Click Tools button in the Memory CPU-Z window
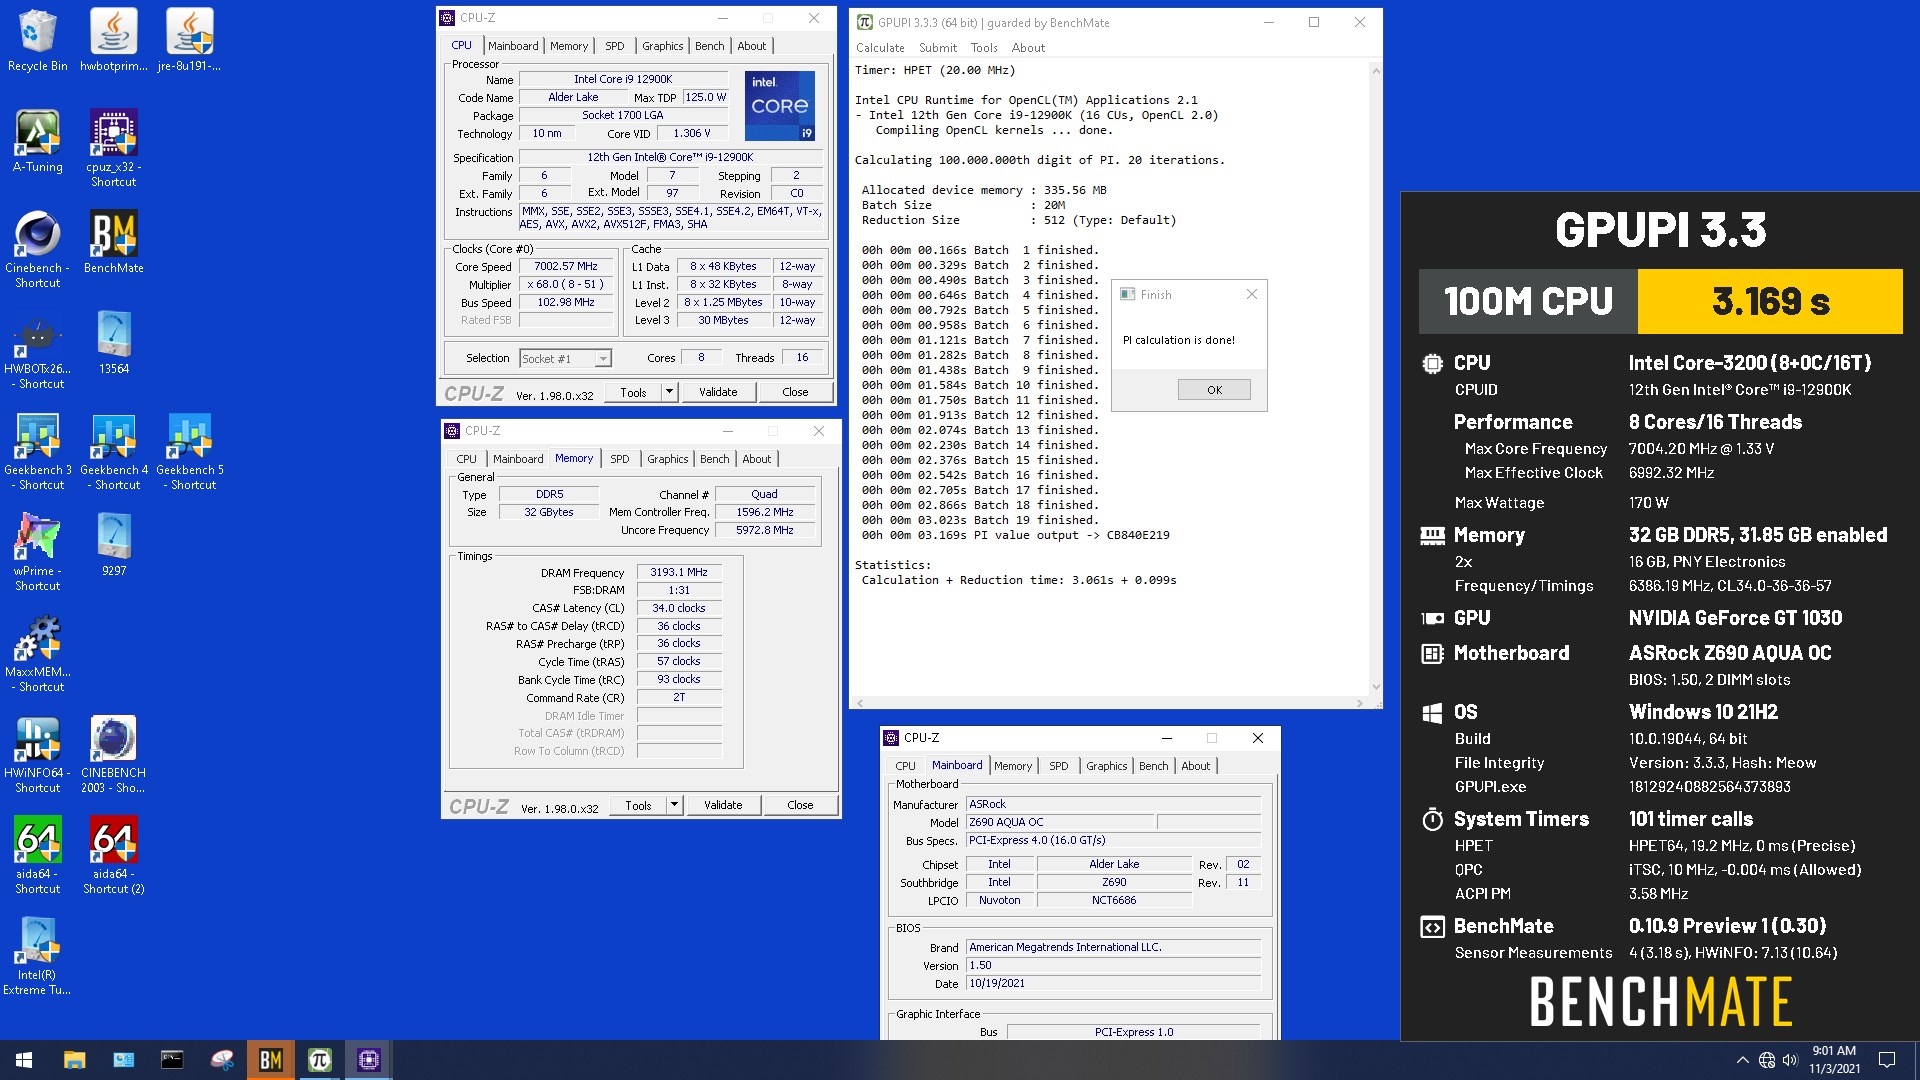1920x1080 pixels. click(638, 805)
